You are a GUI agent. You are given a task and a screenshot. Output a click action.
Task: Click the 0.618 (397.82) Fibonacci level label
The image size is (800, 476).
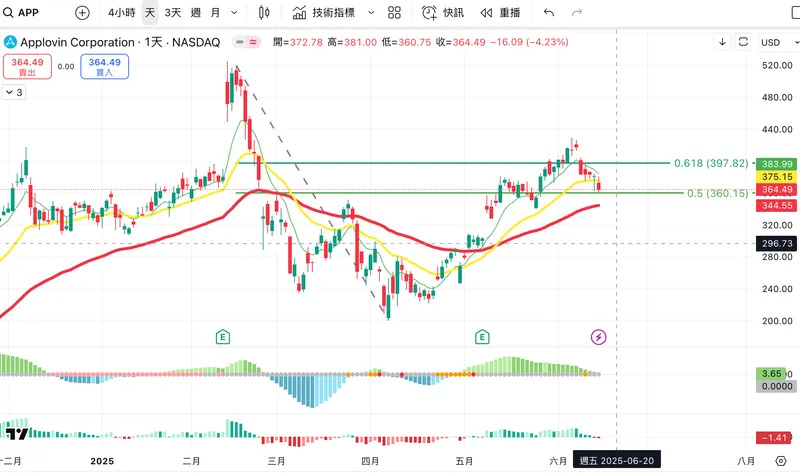(x=711, y=163)
